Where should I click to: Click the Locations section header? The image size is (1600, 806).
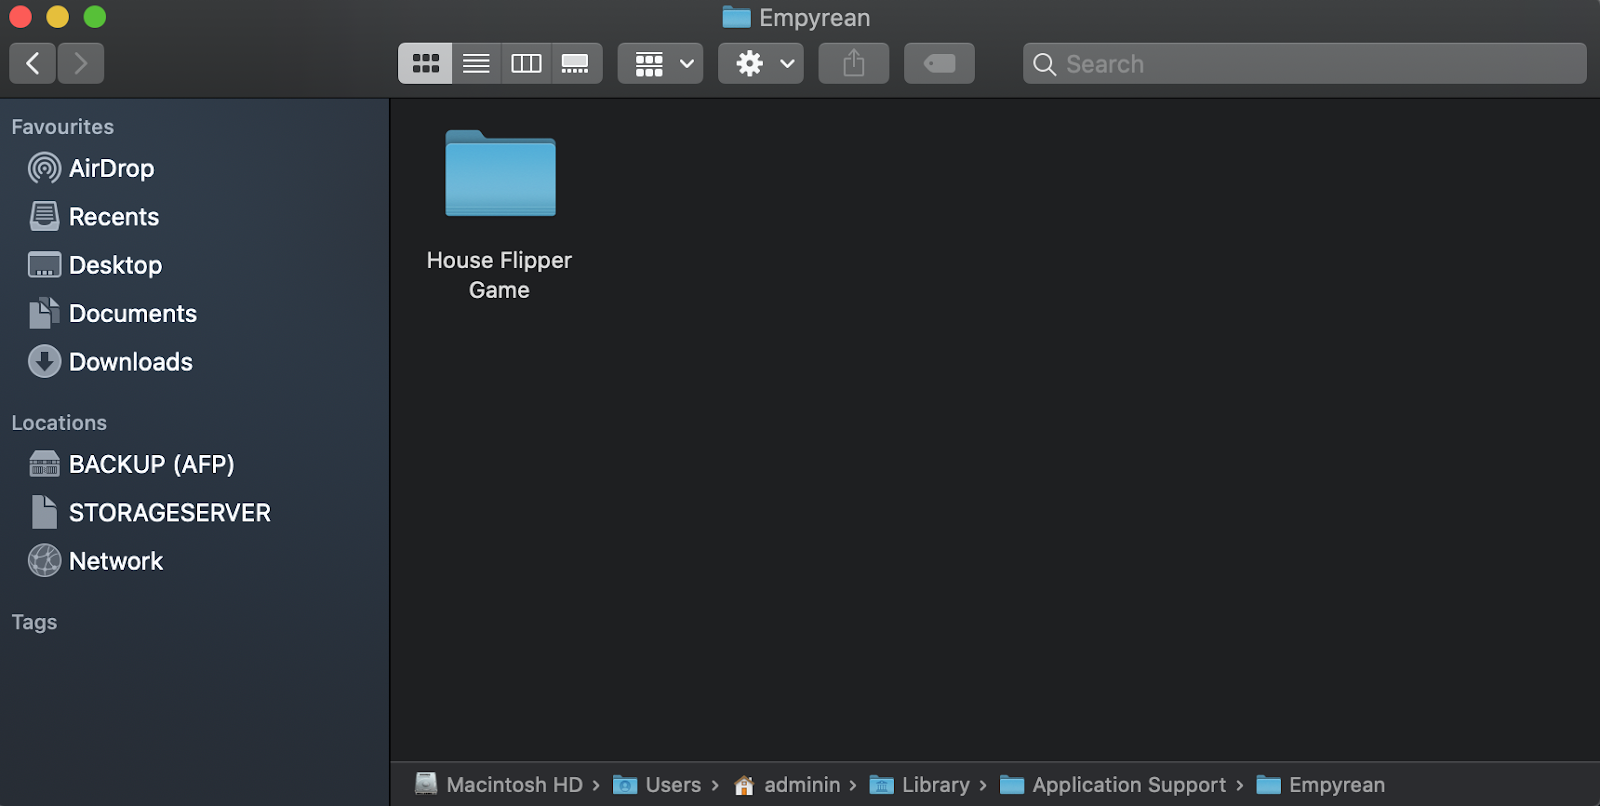[59, 423]
